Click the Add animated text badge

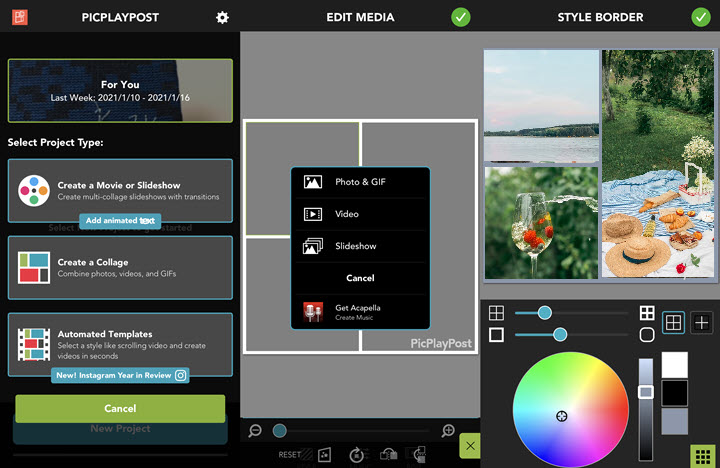(x=120, y=220)
